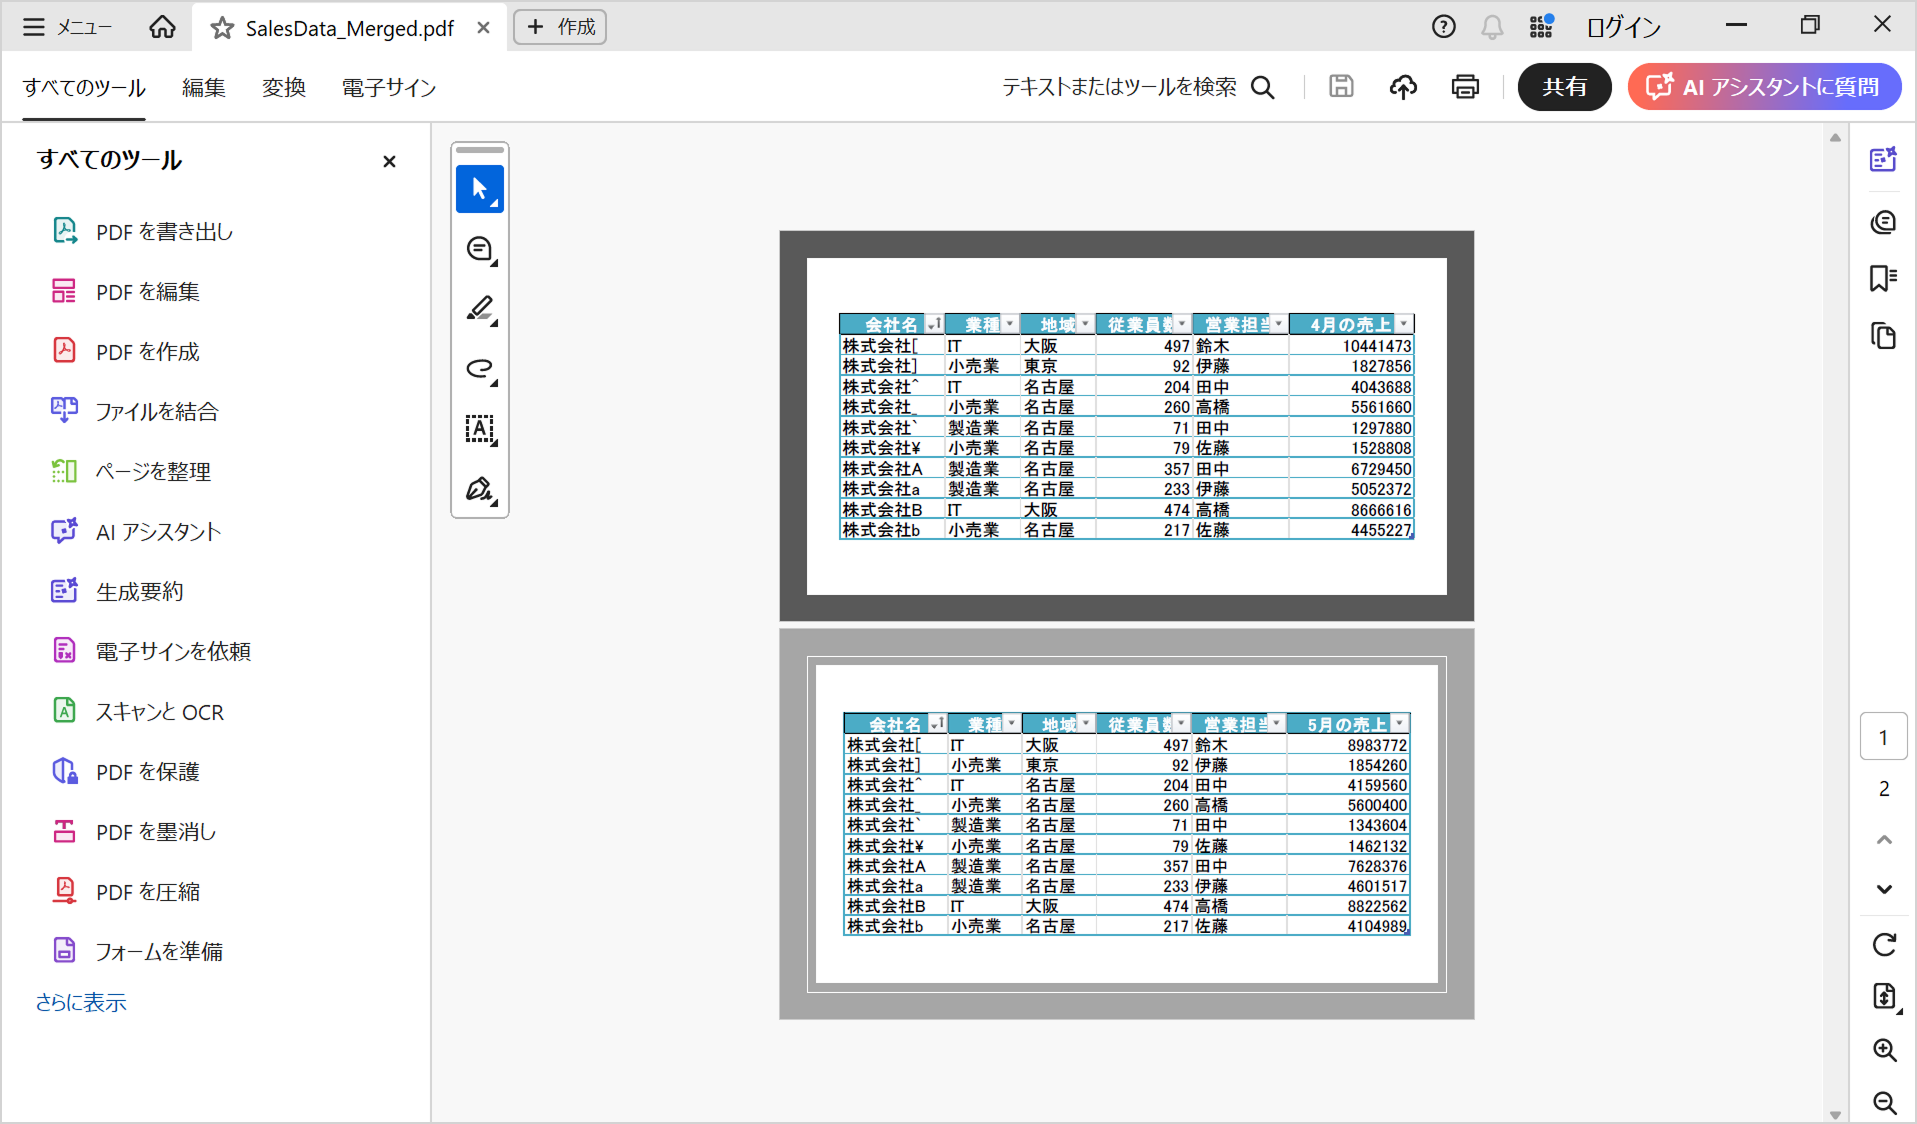Screen dimensions: 1917x1124
Task: Open the 電子サイン tab
Action: pyautogui.click(x=388, y=88)
